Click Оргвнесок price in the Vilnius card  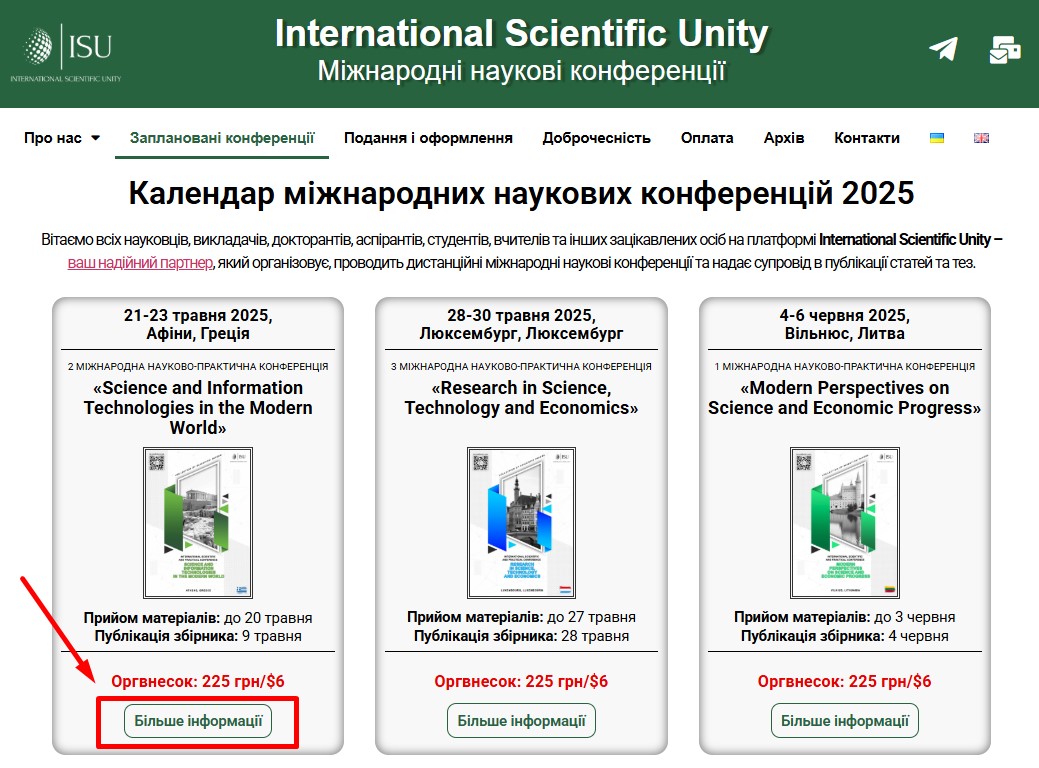point(845,681)
